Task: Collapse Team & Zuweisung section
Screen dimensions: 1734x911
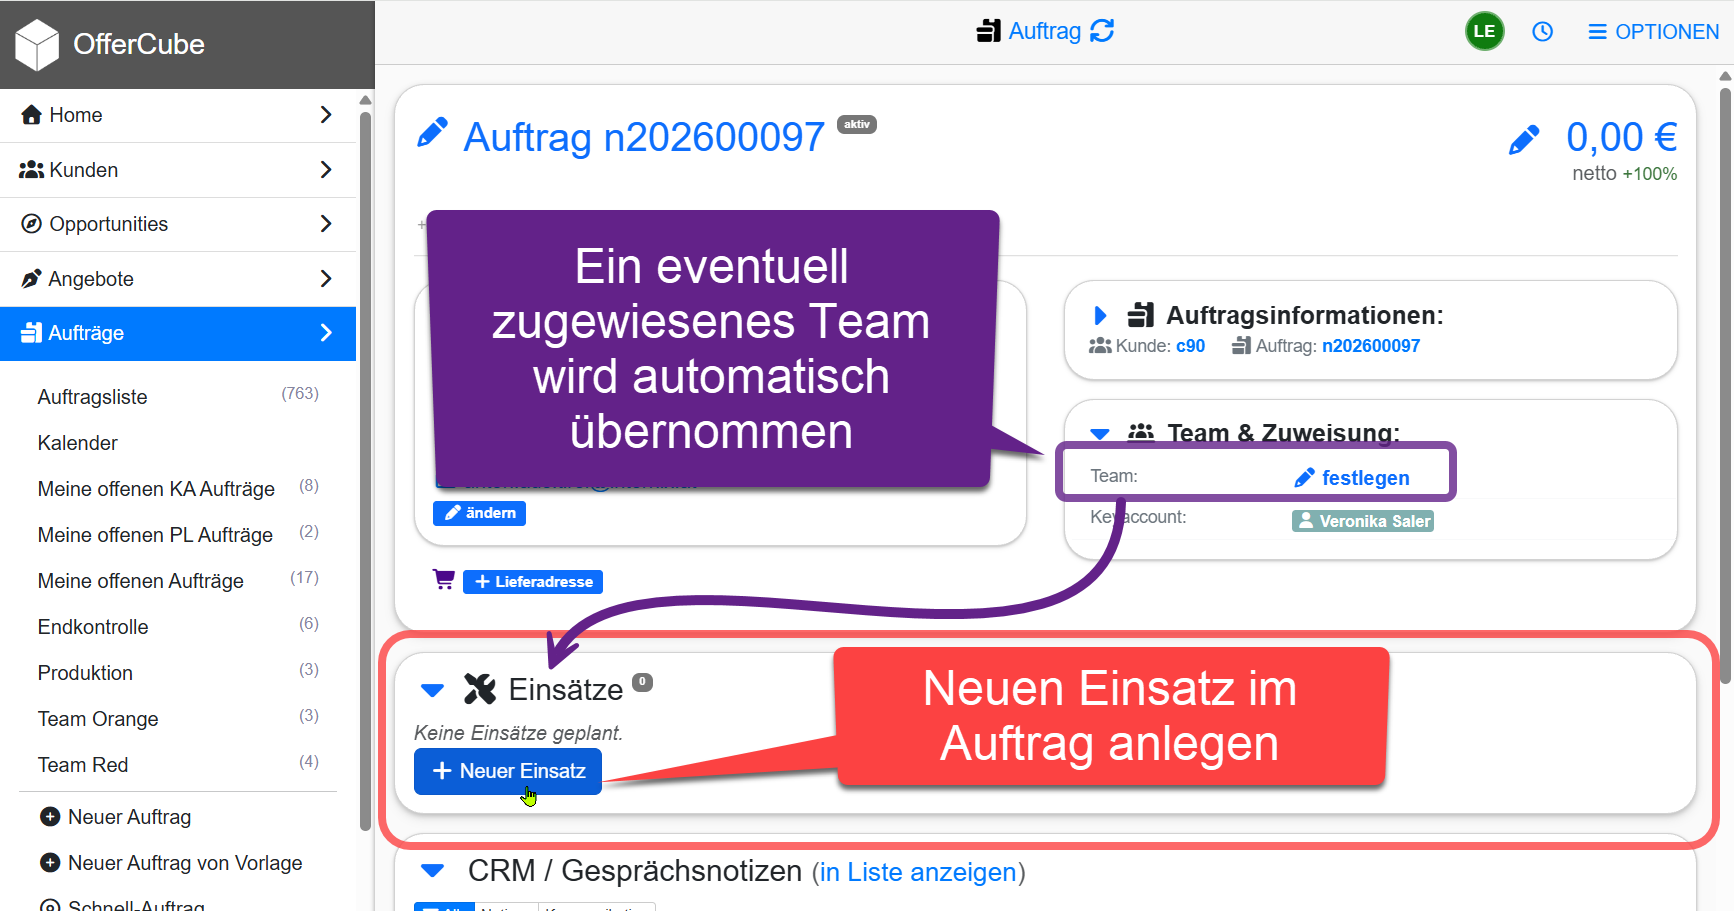Action: click(1100, 434)
